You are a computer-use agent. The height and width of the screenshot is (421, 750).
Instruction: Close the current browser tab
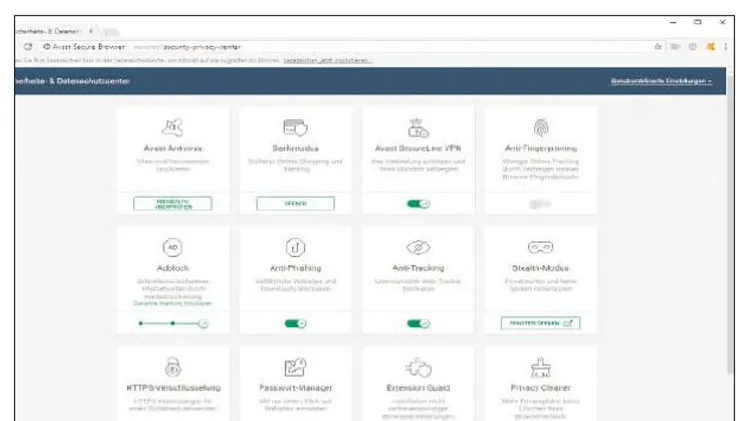coord(91,31)
